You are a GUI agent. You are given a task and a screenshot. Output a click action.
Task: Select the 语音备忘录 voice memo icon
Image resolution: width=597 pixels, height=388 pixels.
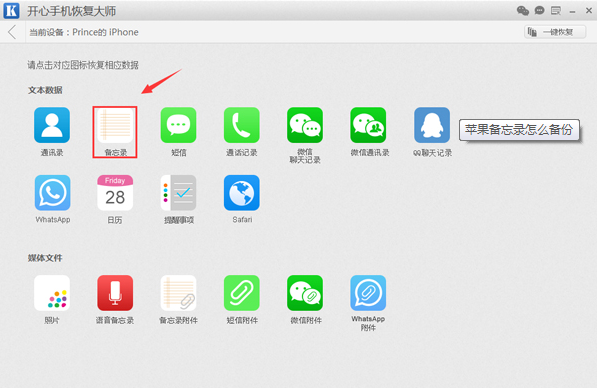(x=115, y=293)
